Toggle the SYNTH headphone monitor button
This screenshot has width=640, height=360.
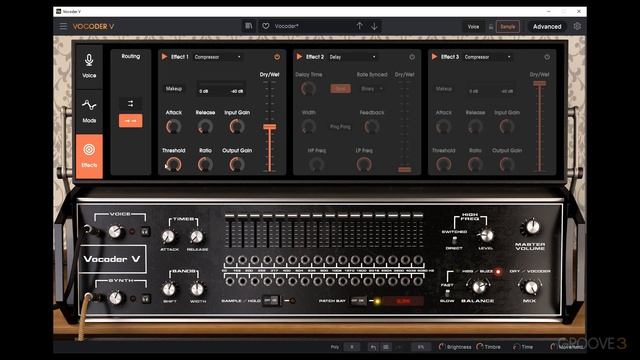[x=145, y=299]
